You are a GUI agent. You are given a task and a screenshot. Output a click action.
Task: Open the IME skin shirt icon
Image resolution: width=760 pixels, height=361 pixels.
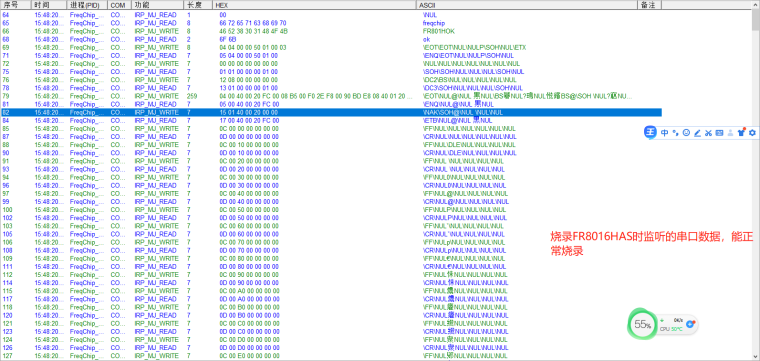click(x=741, y=132)
